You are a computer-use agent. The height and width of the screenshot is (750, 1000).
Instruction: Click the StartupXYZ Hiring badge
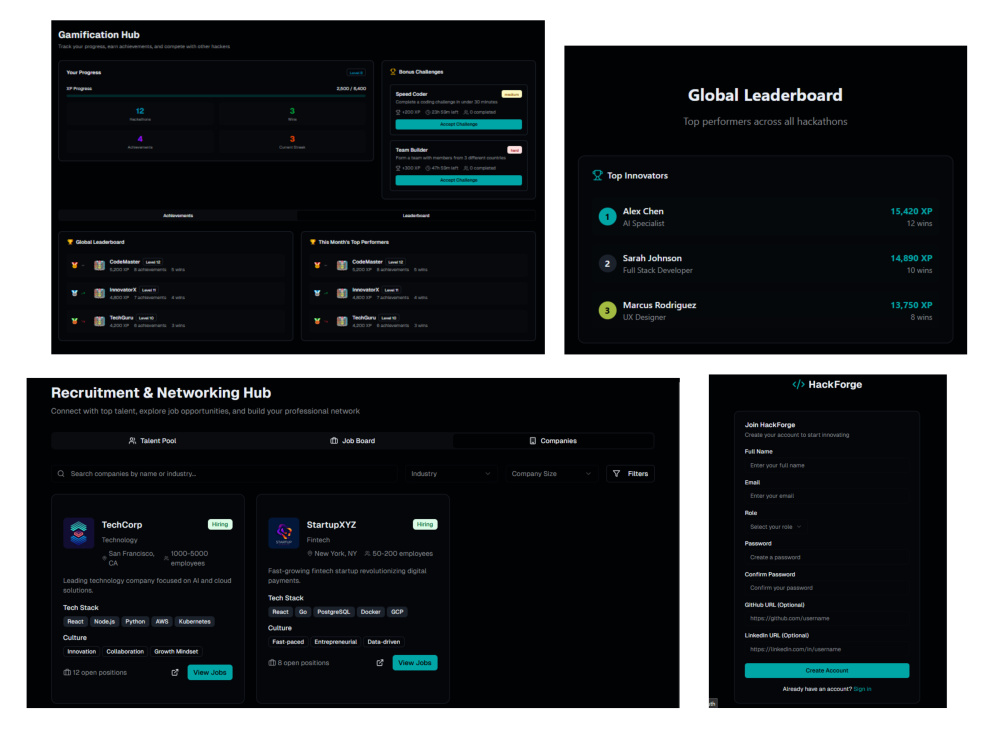point(425,525)
